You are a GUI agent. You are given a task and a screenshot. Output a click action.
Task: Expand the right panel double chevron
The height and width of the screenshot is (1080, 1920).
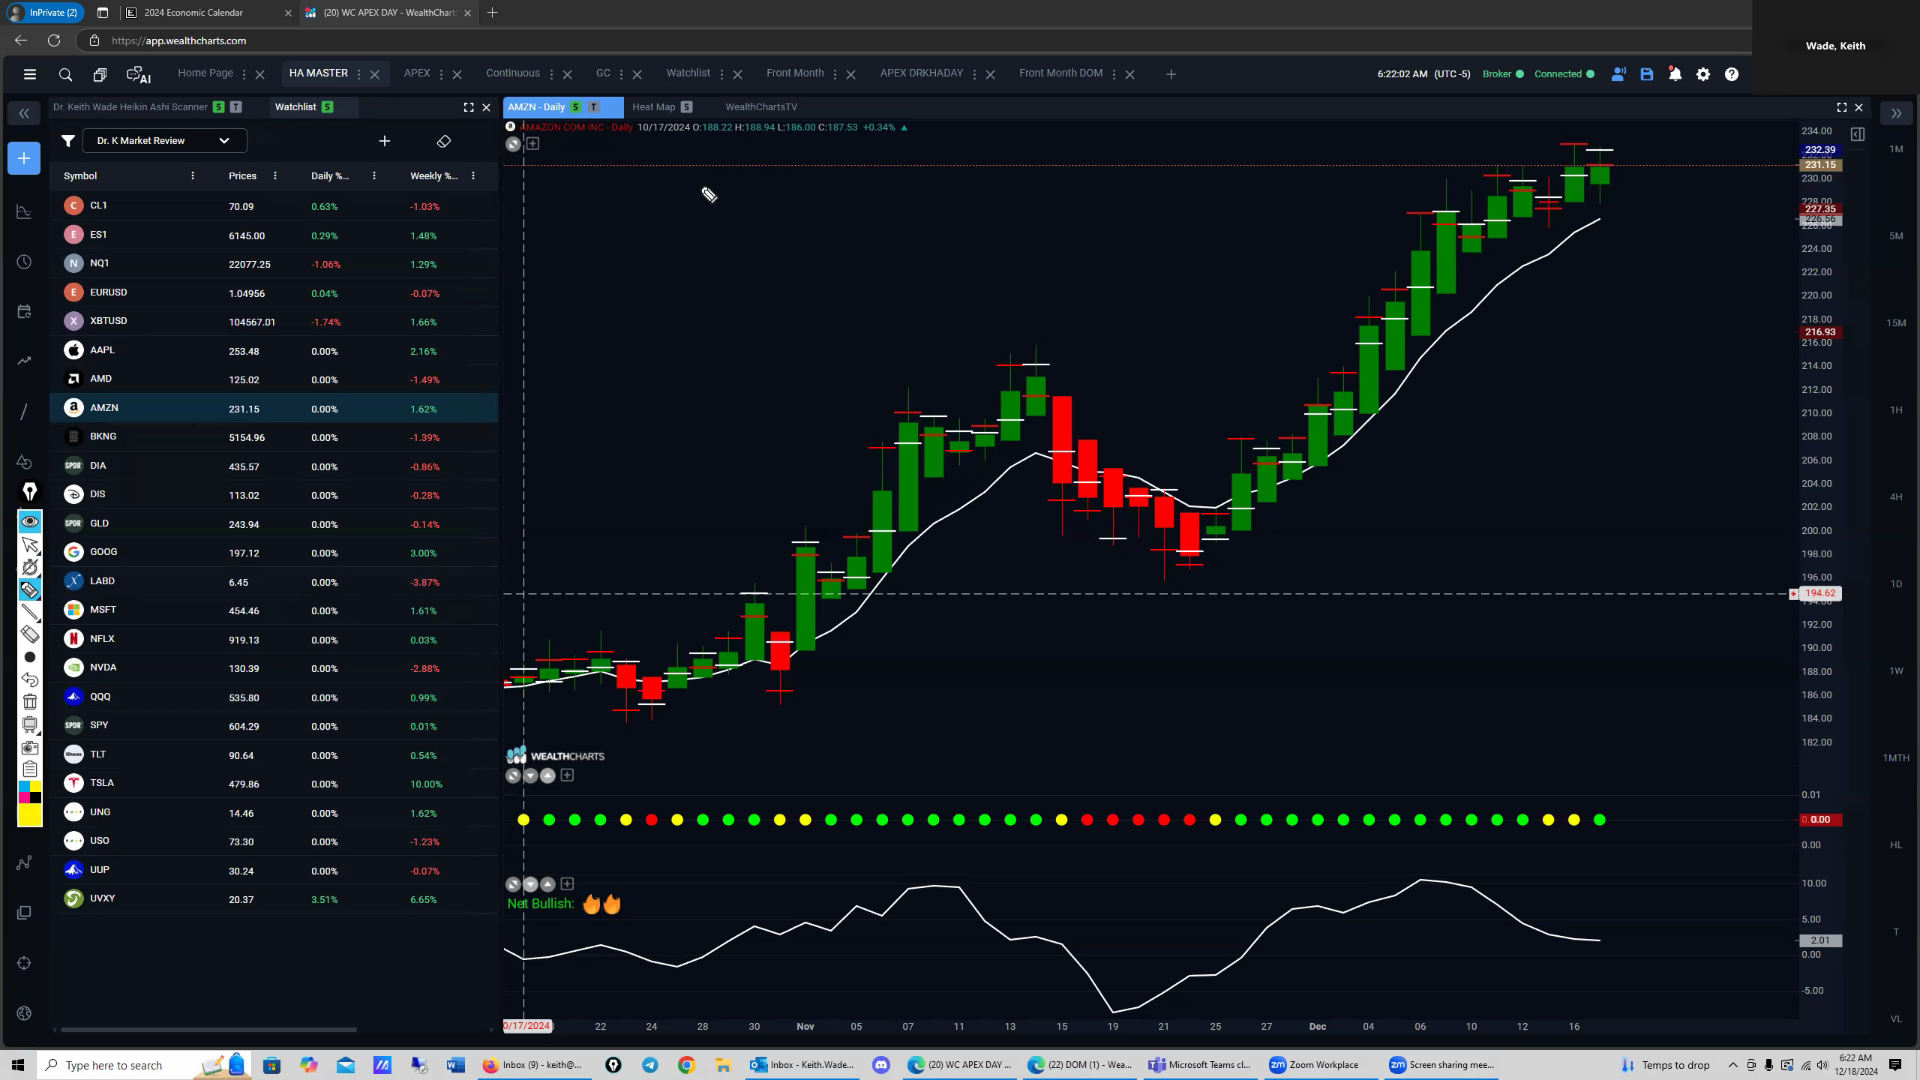pos(1896,114)
